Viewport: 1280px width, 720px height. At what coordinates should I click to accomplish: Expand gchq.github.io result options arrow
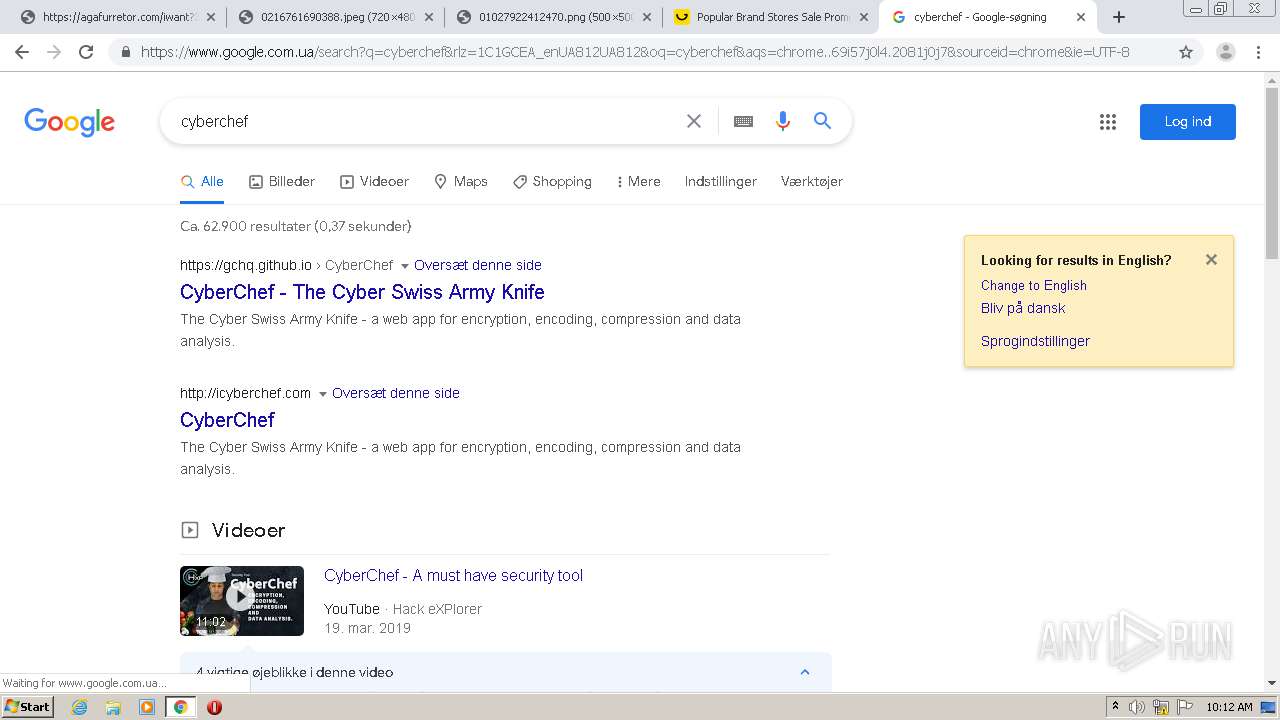(x=405, y=266)
